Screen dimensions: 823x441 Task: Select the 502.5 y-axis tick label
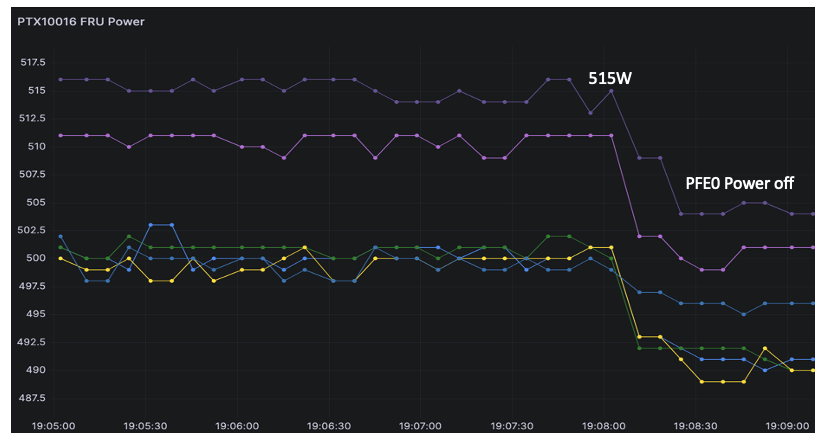(x=33, y=230)
